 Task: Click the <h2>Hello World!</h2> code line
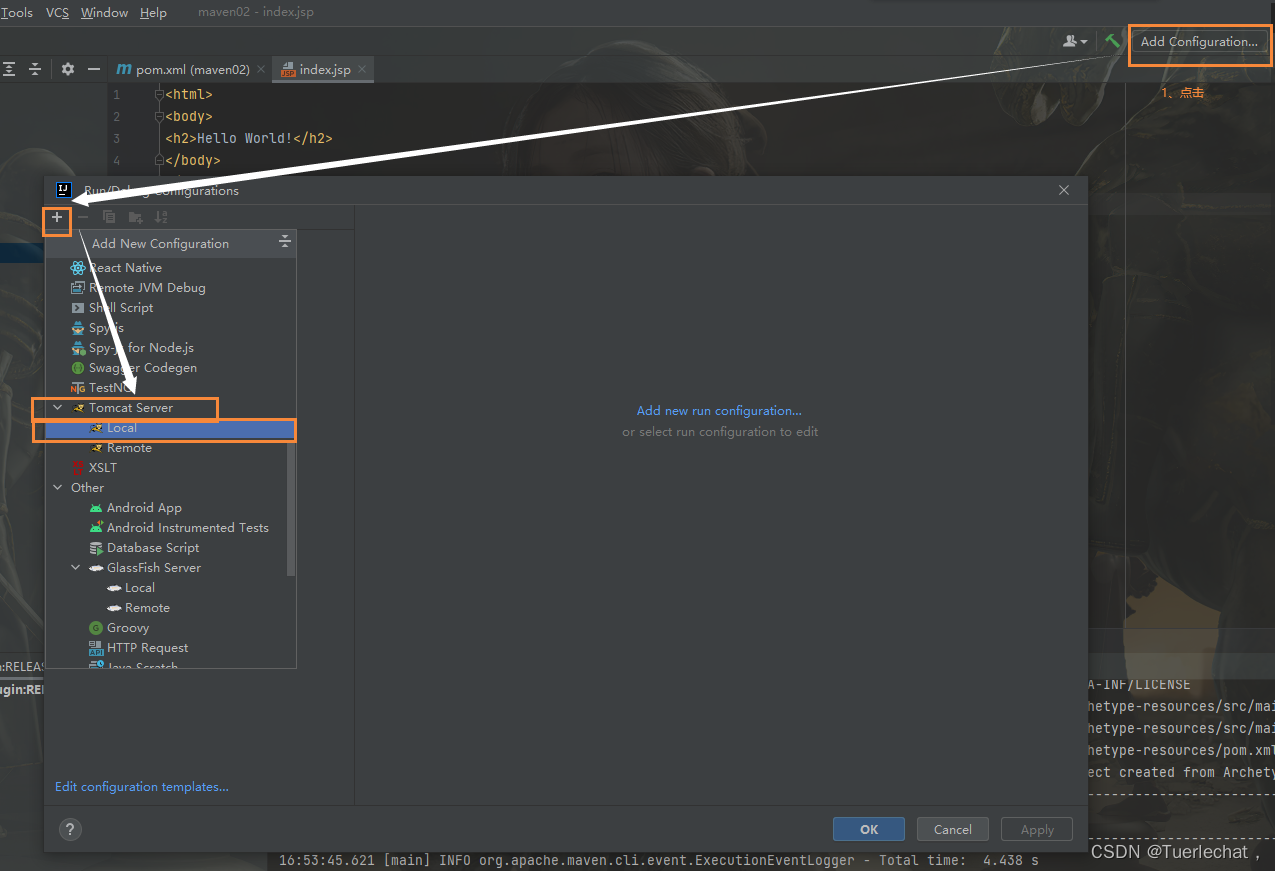(x=249, y=138)
